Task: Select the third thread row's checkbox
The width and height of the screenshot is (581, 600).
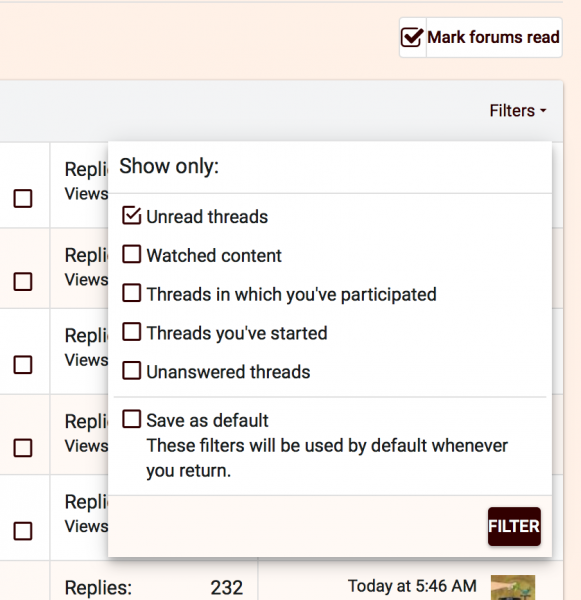Action: [23, 365]
